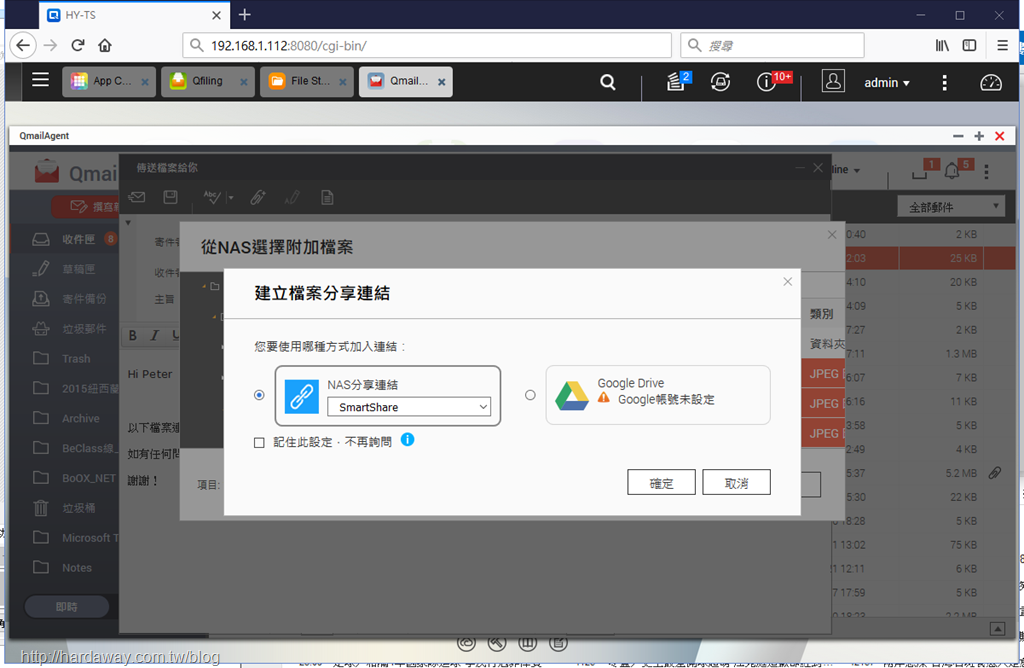This screenshot has height=668, width=1024.
Task: Check the remember this setting checkbox
Action: tap(259, 443)
